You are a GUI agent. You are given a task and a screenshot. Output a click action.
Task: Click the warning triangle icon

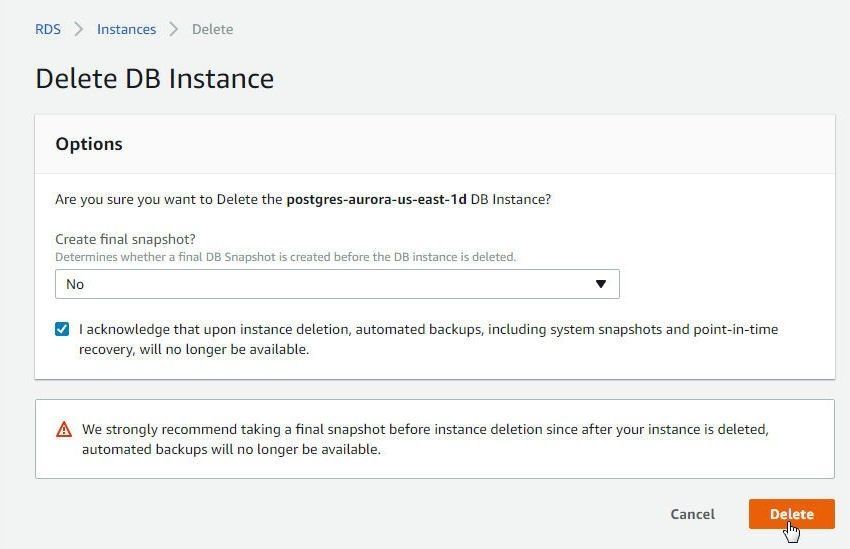64,429
